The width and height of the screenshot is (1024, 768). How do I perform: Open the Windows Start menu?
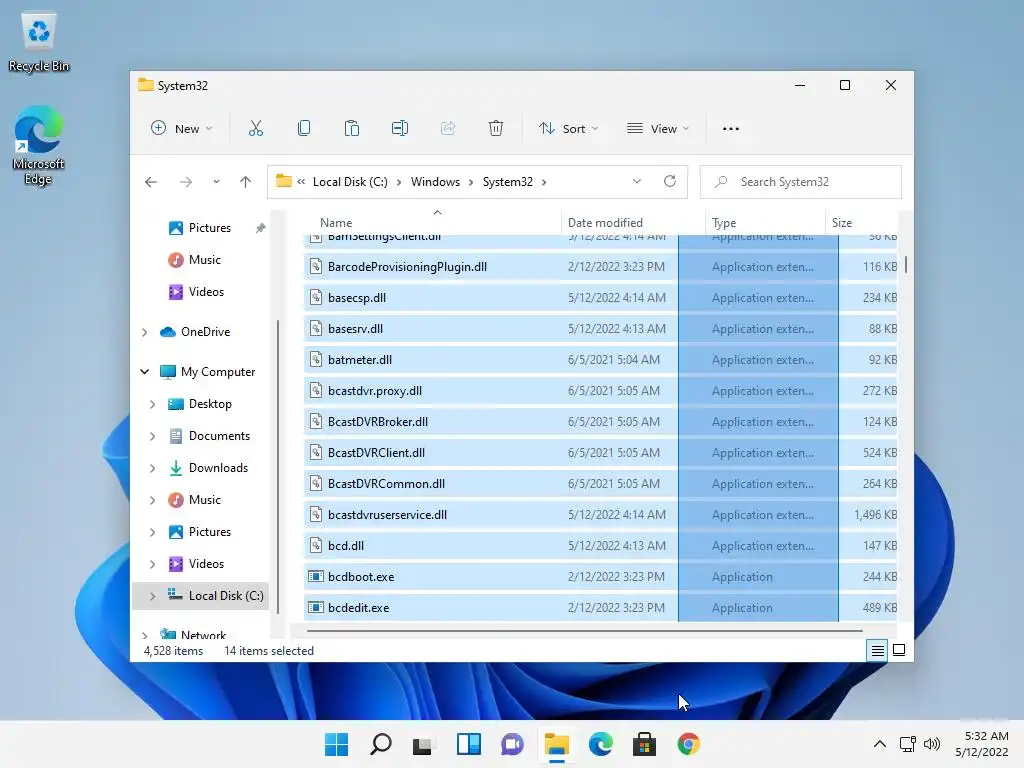337,744
